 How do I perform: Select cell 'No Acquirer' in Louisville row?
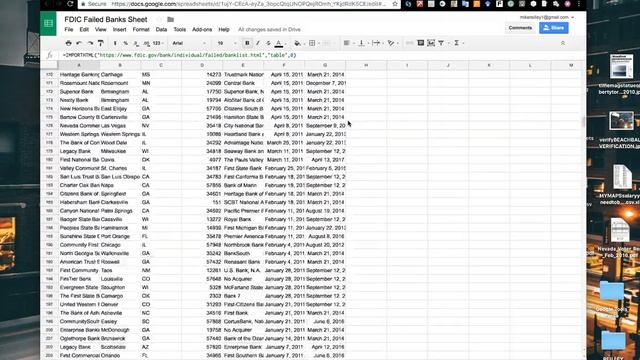243,279
